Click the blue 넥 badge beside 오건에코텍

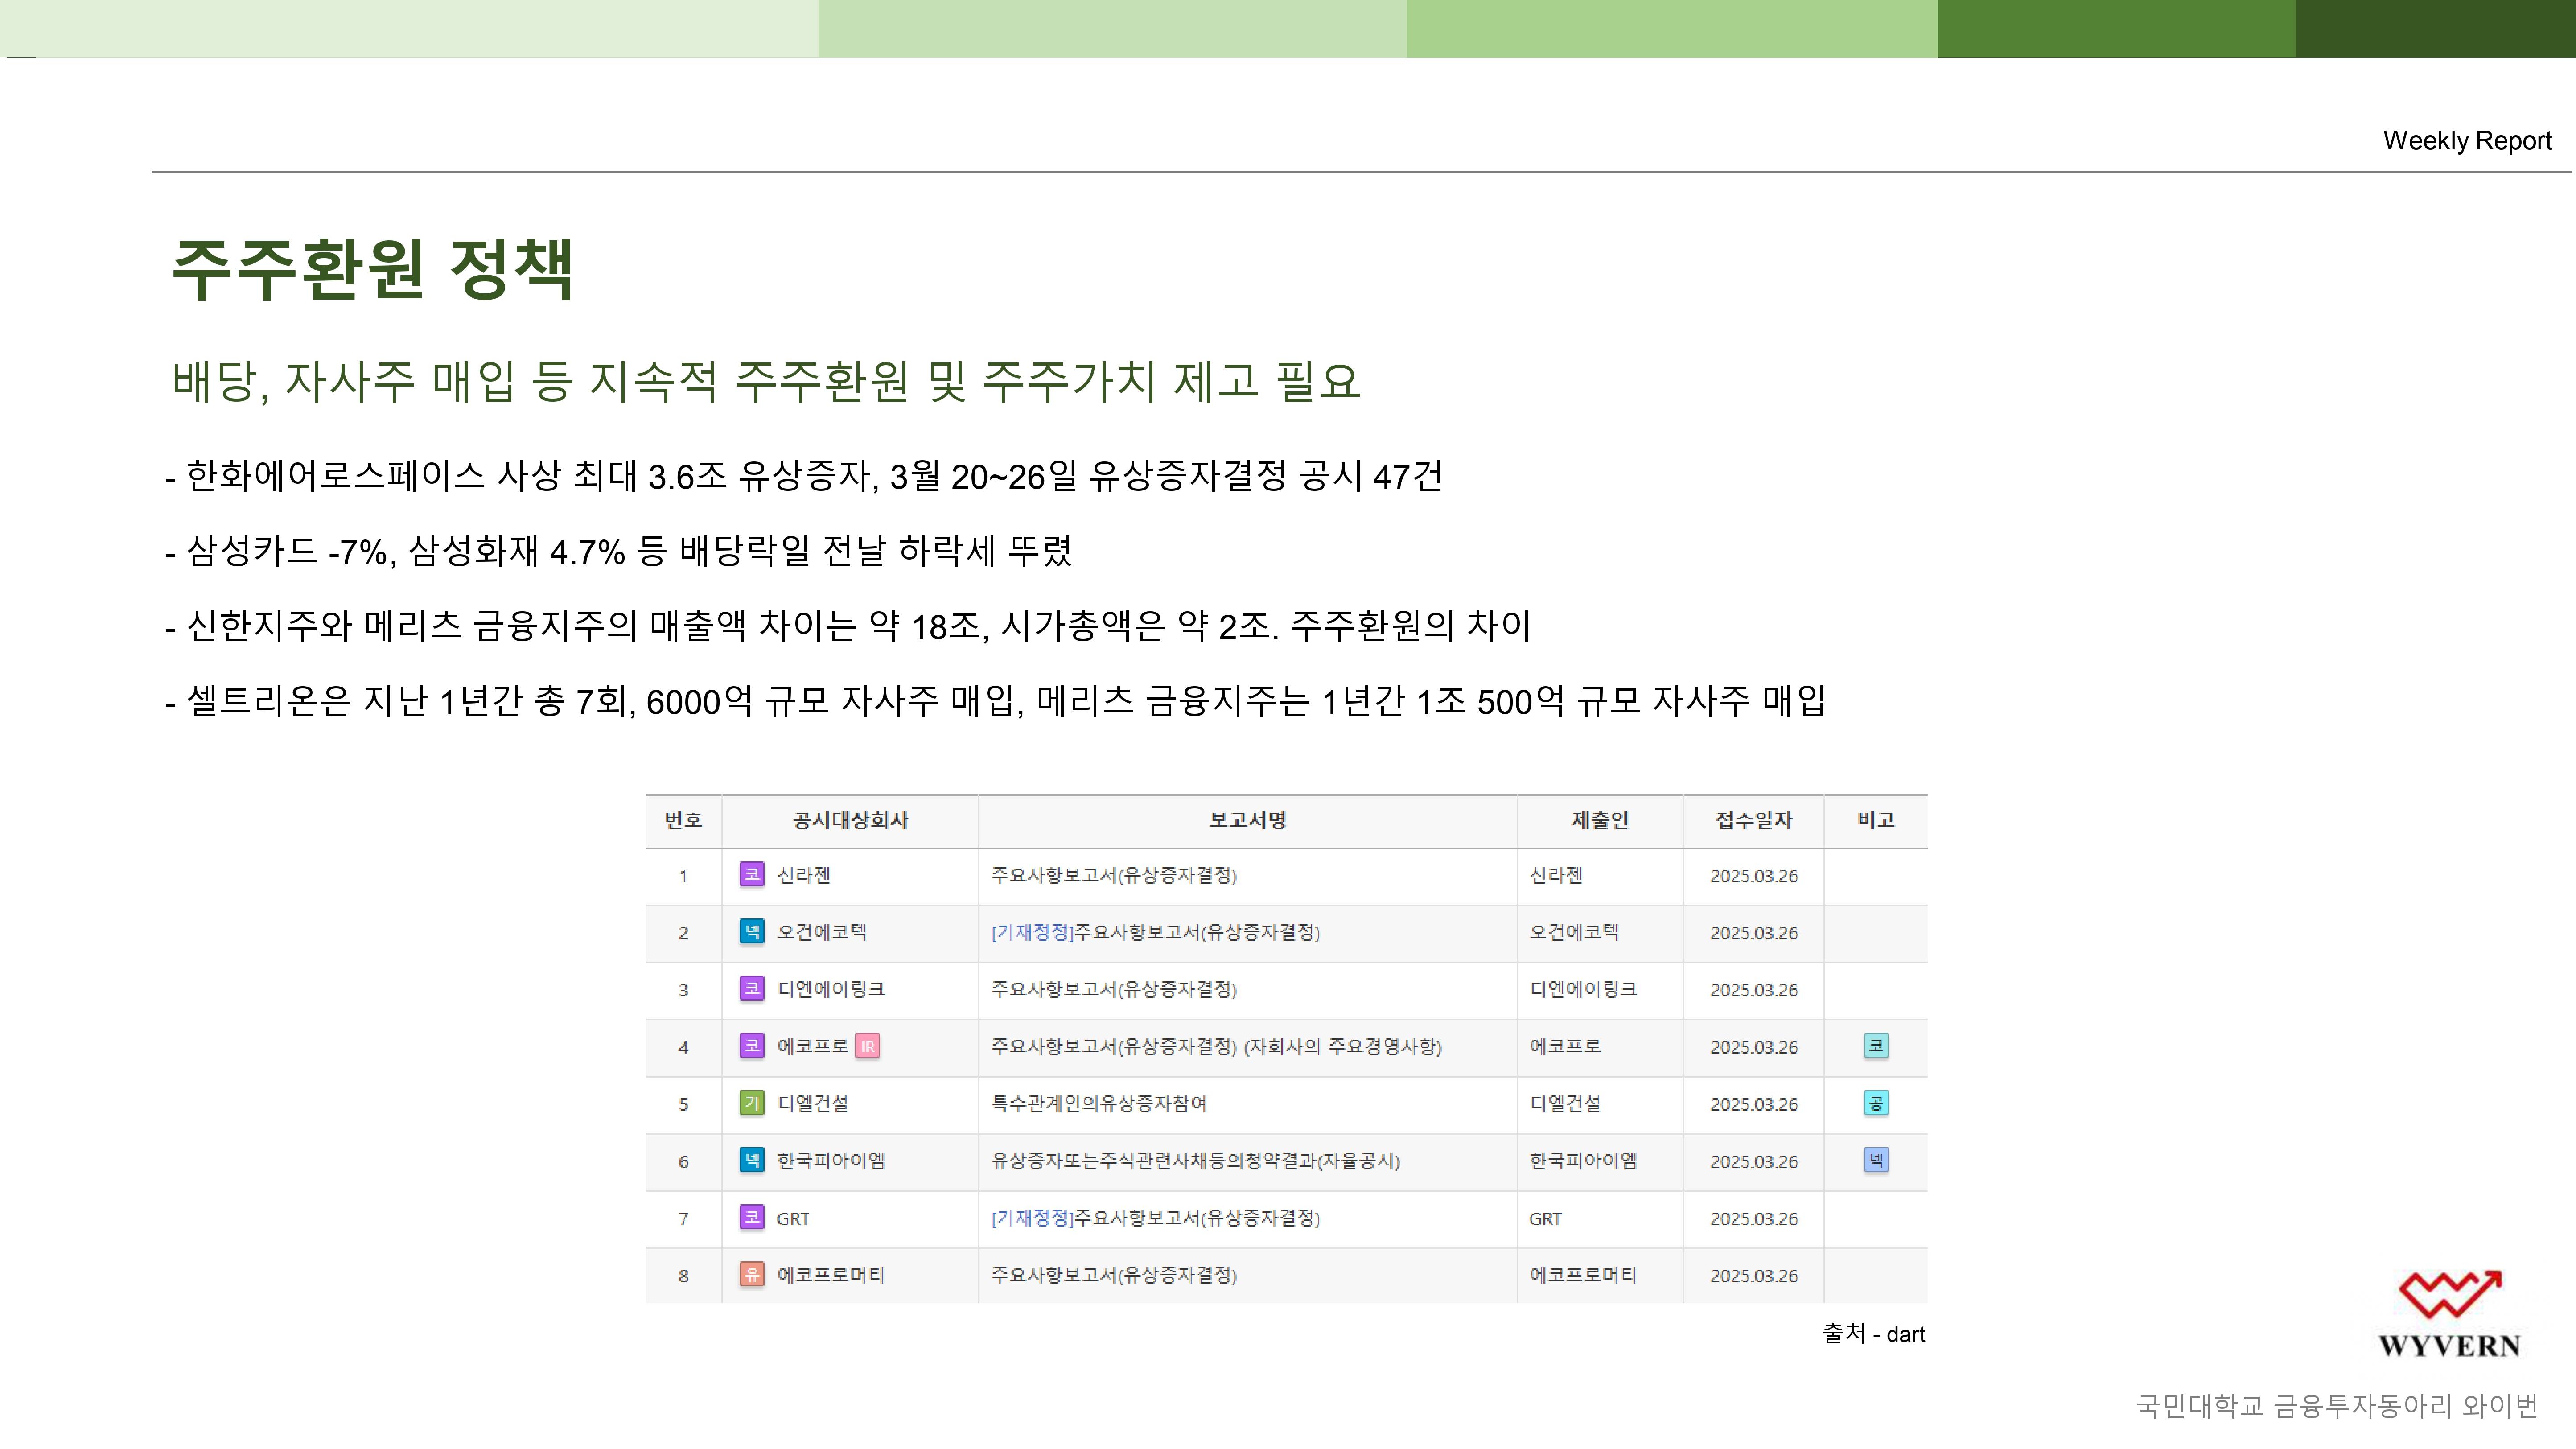point(752,931)
